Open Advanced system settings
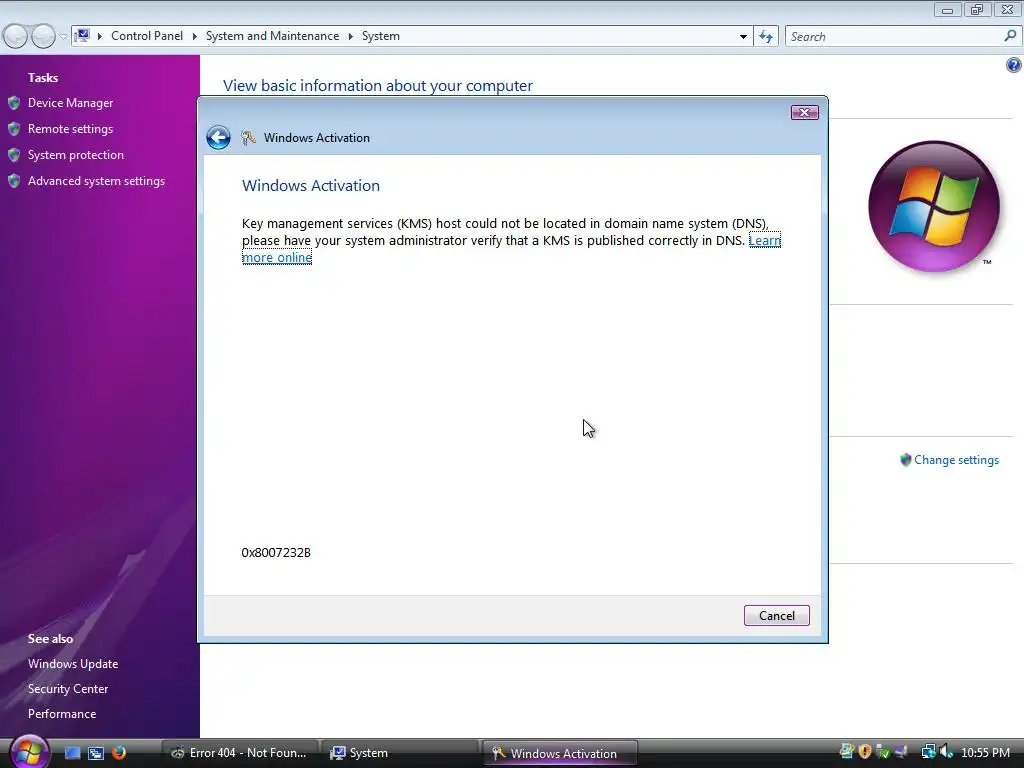 coord(96,181)
